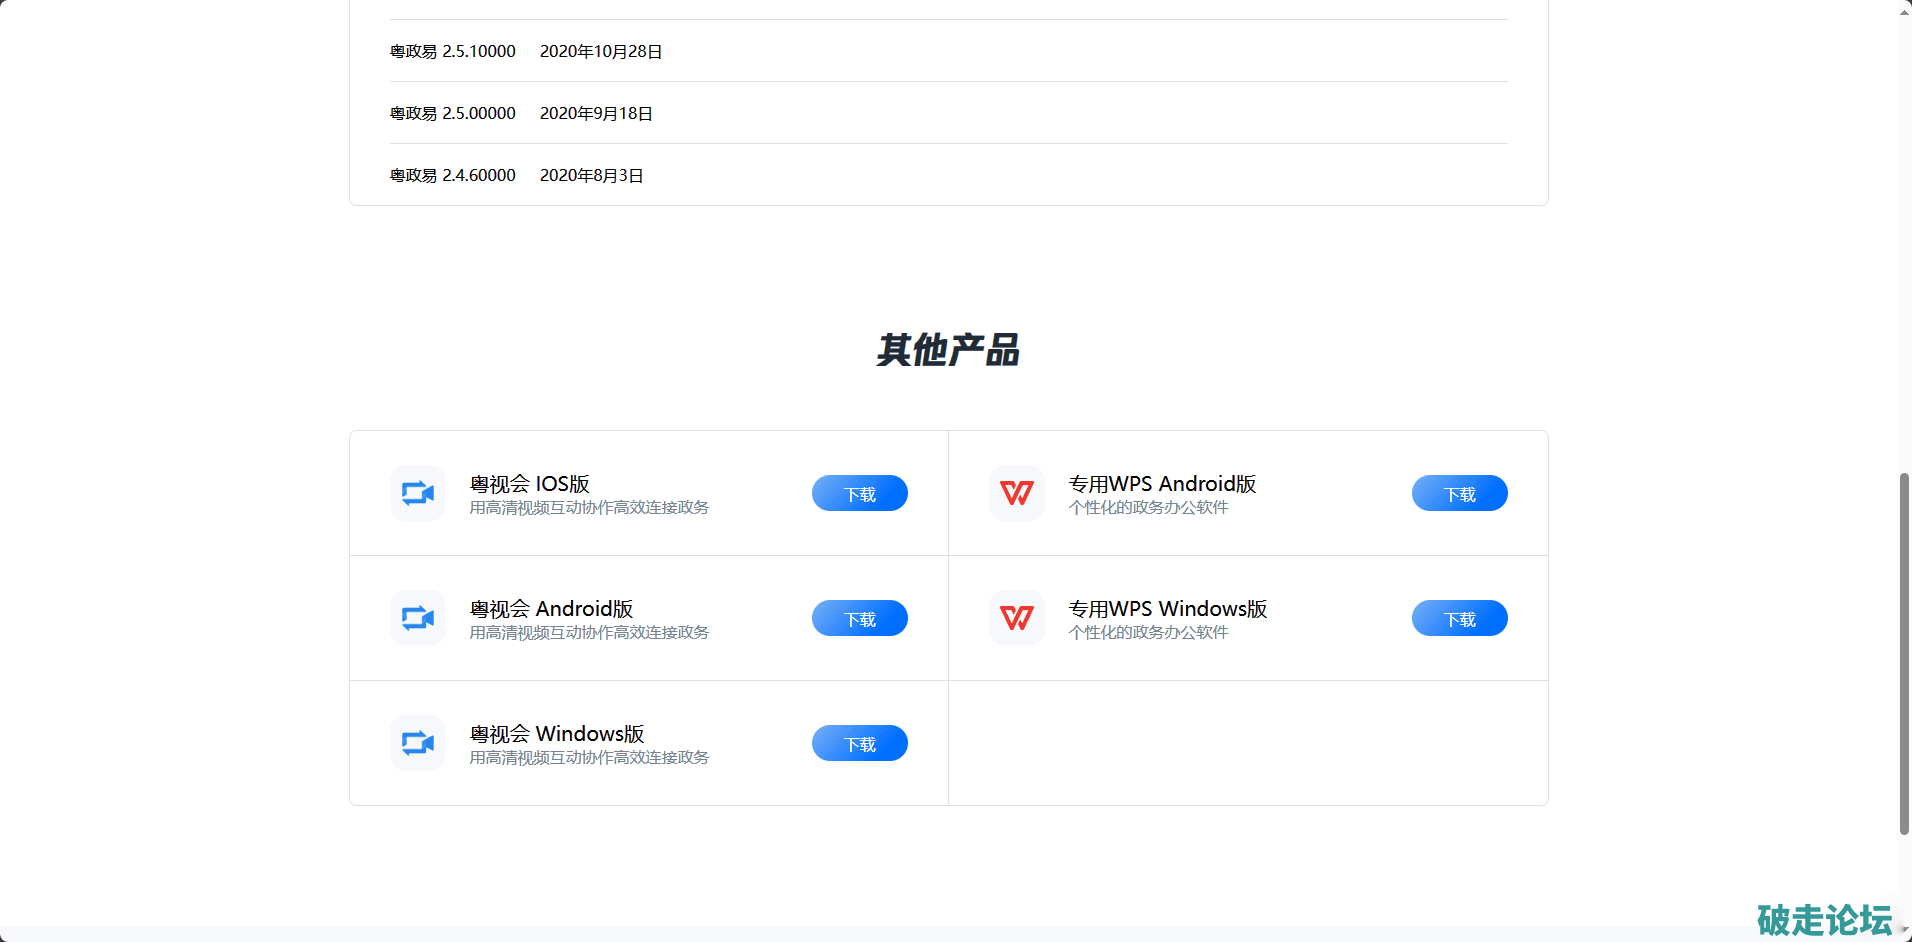Open the 粤政易 2.5.00000 version entry
The image size is (1912, 942).
pos(453,113)
